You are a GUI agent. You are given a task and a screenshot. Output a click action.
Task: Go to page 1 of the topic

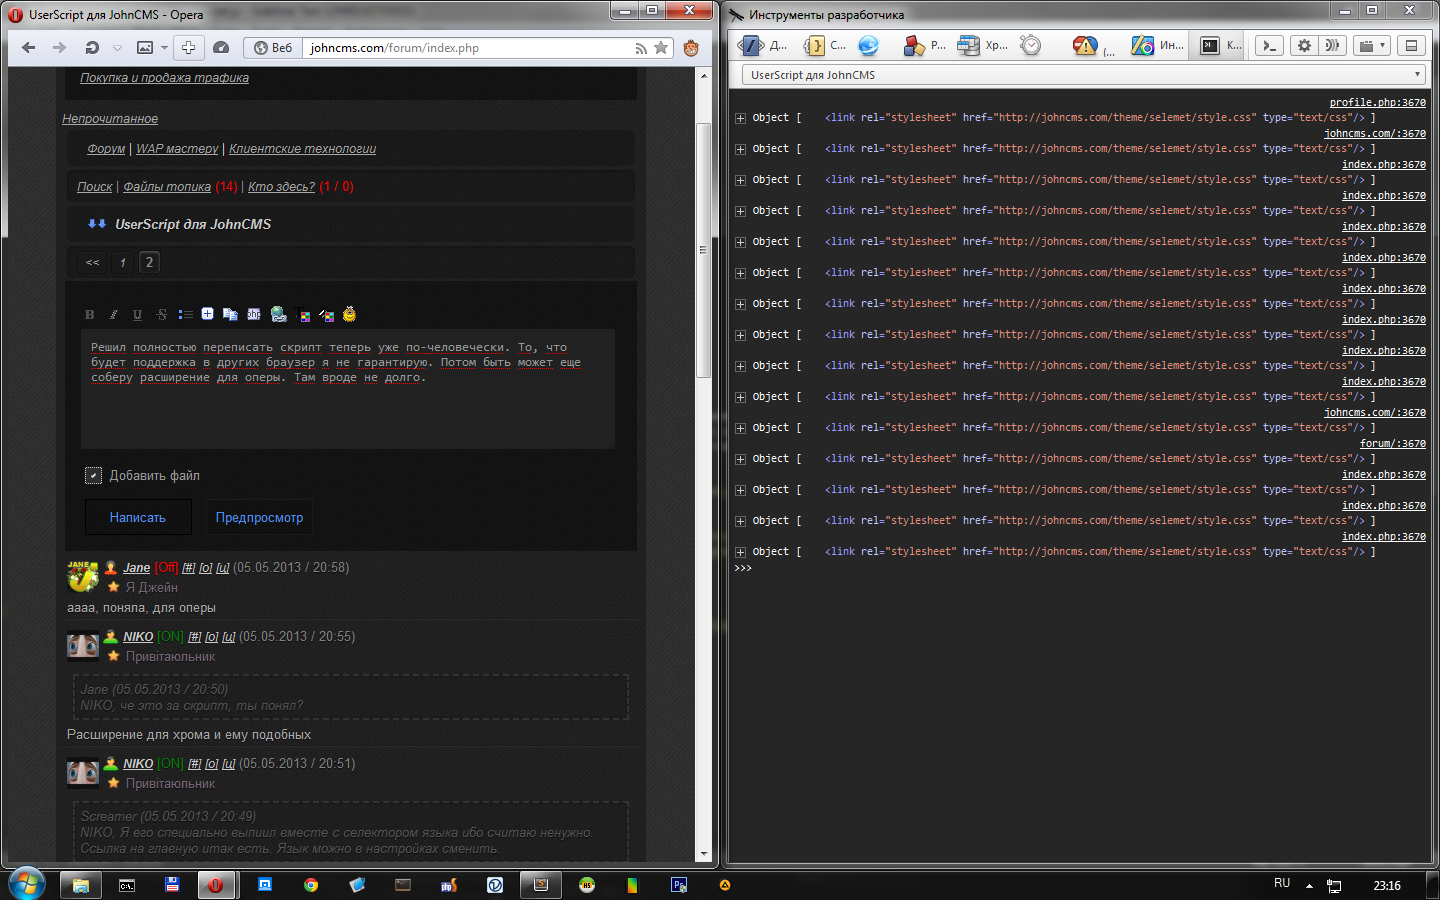pos(123,262)
